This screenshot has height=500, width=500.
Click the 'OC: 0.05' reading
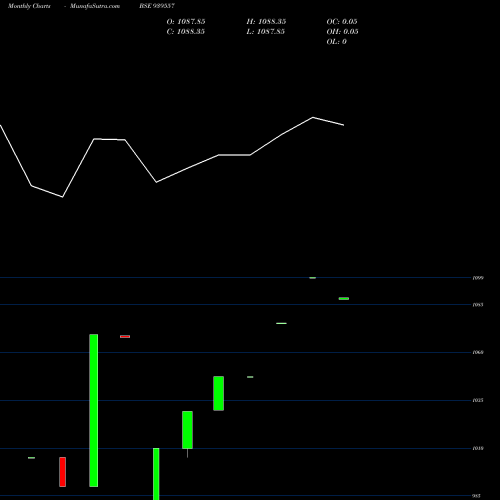point(342,22)
